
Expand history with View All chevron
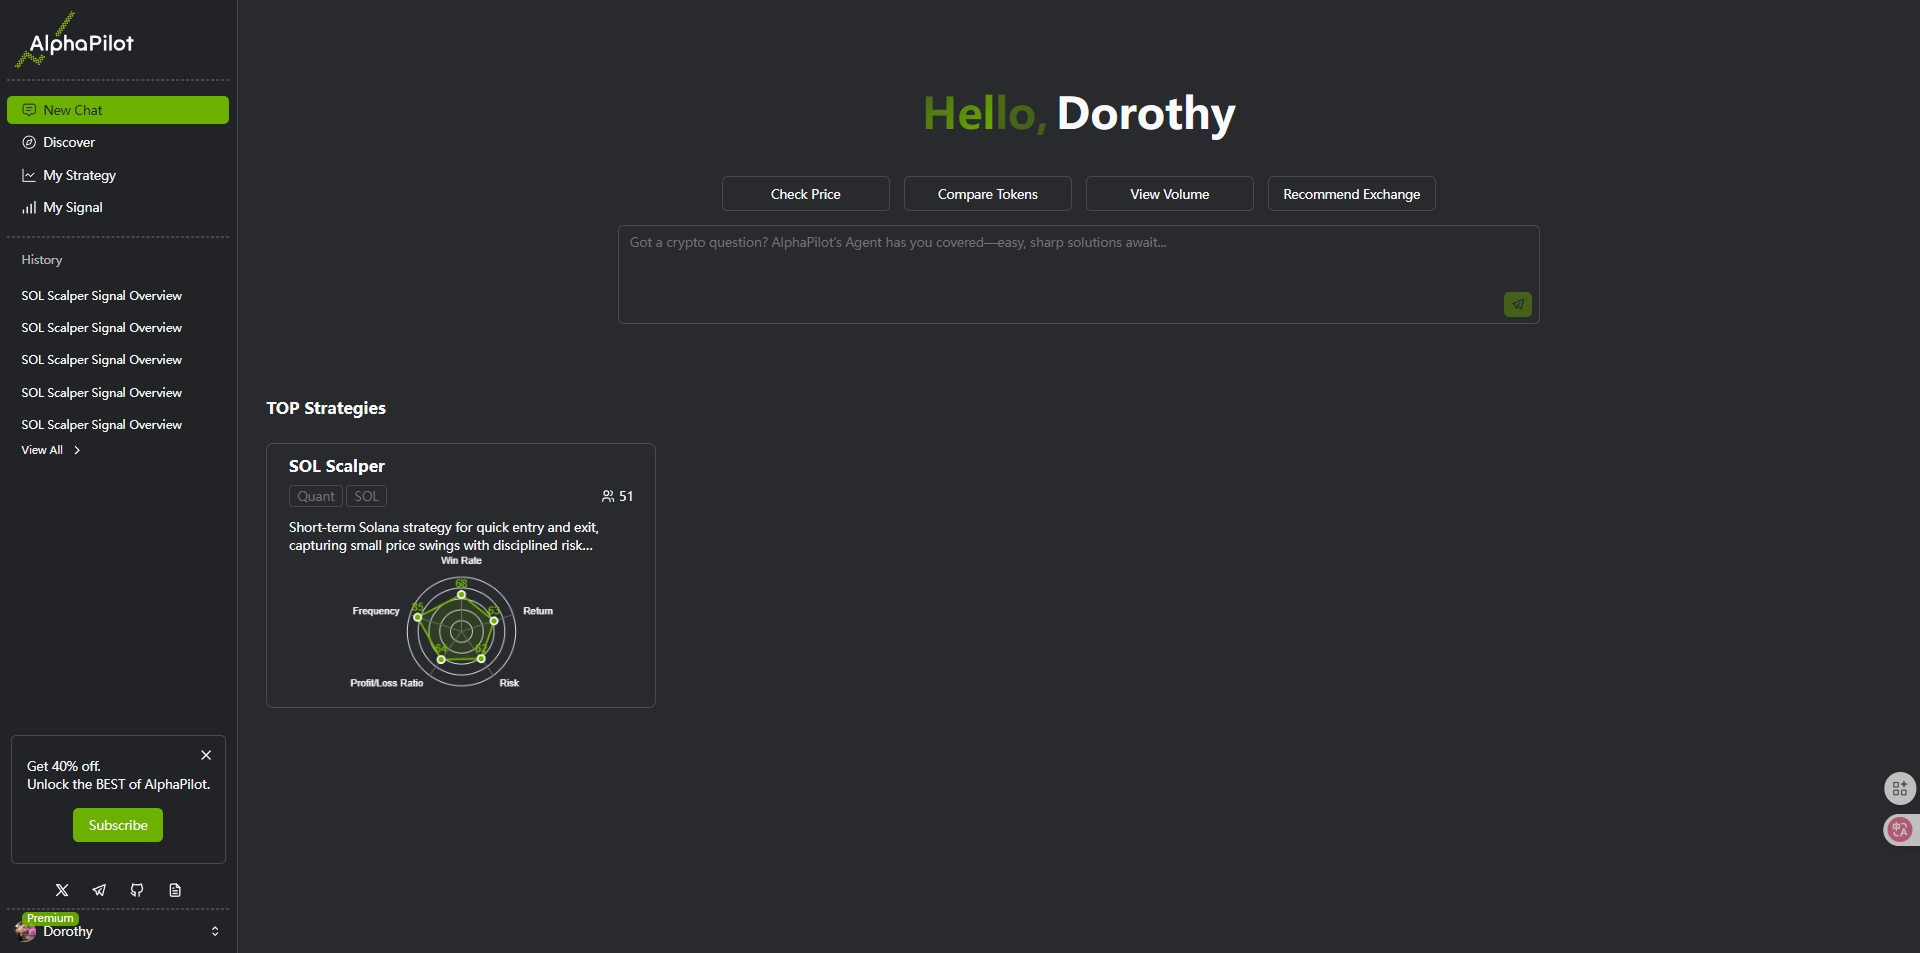(x=77, y=450)
